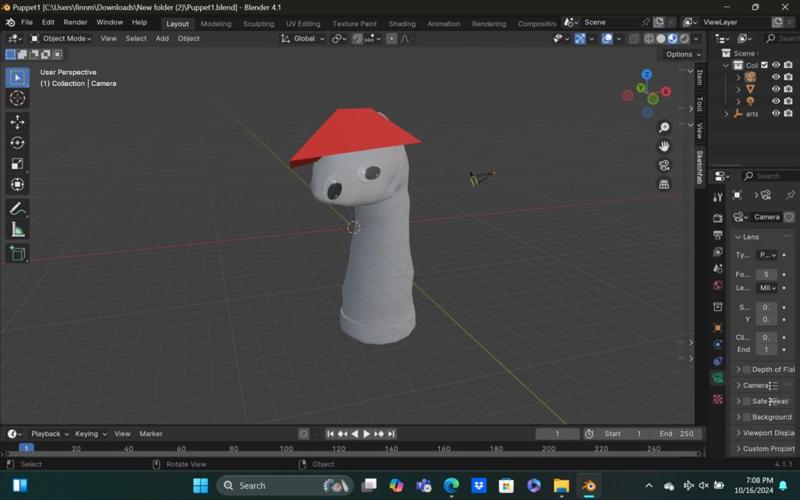Choose the Rotate tool
The image size is (800, 500).
click(x=17, y=143)
